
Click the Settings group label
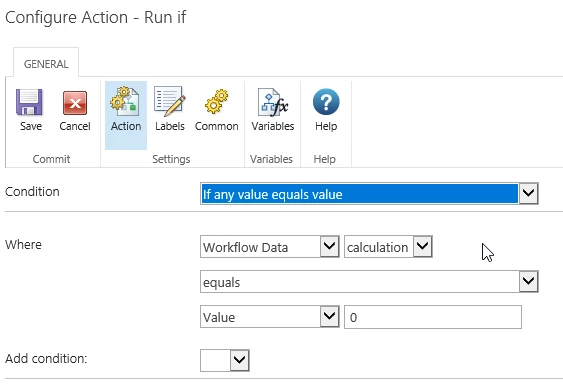click(171, 159)
